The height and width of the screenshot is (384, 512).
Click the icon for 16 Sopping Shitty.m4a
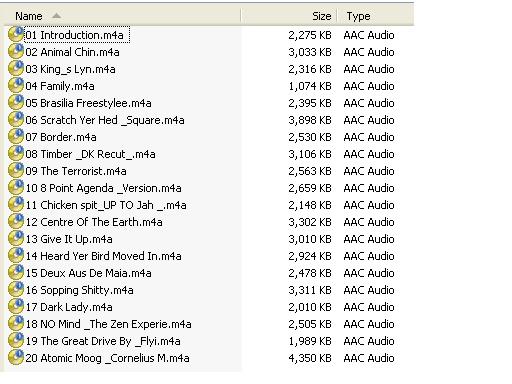click(x=16, y=290)
